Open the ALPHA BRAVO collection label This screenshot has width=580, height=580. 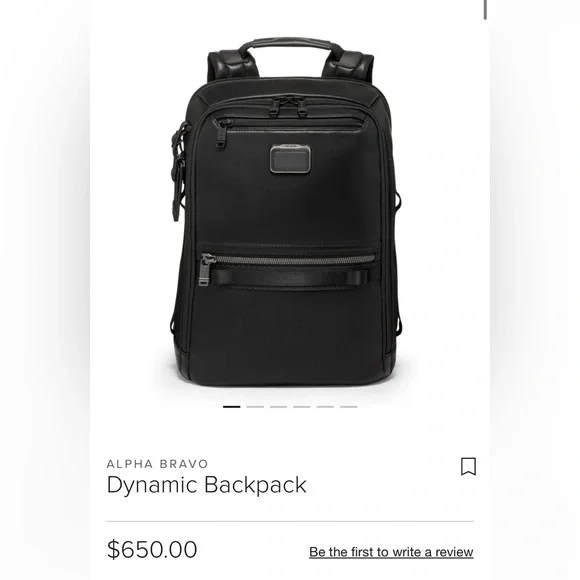[157, 463]
